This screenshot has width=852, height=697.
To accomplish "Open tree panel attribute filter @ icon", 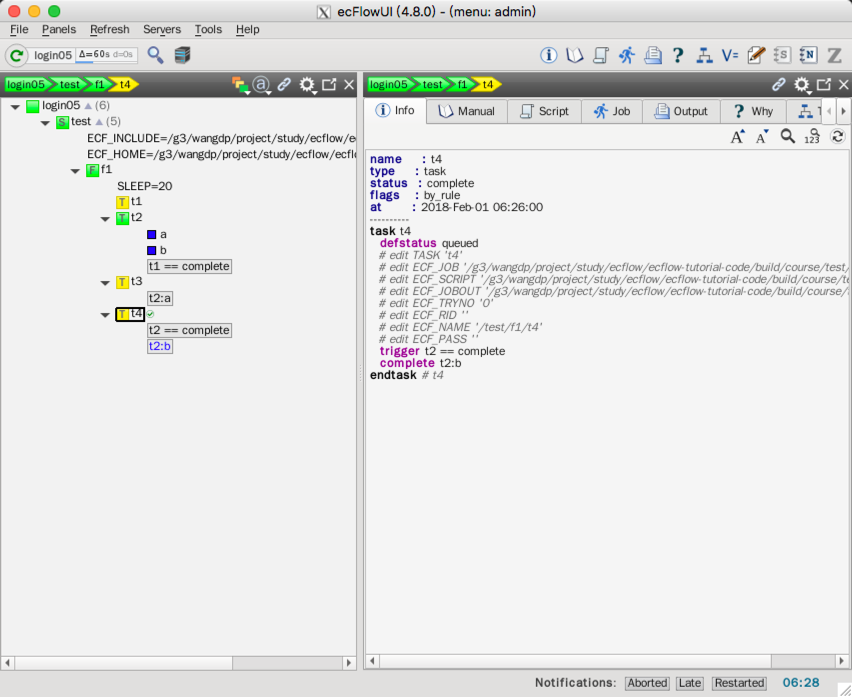I will click(262, 85).
